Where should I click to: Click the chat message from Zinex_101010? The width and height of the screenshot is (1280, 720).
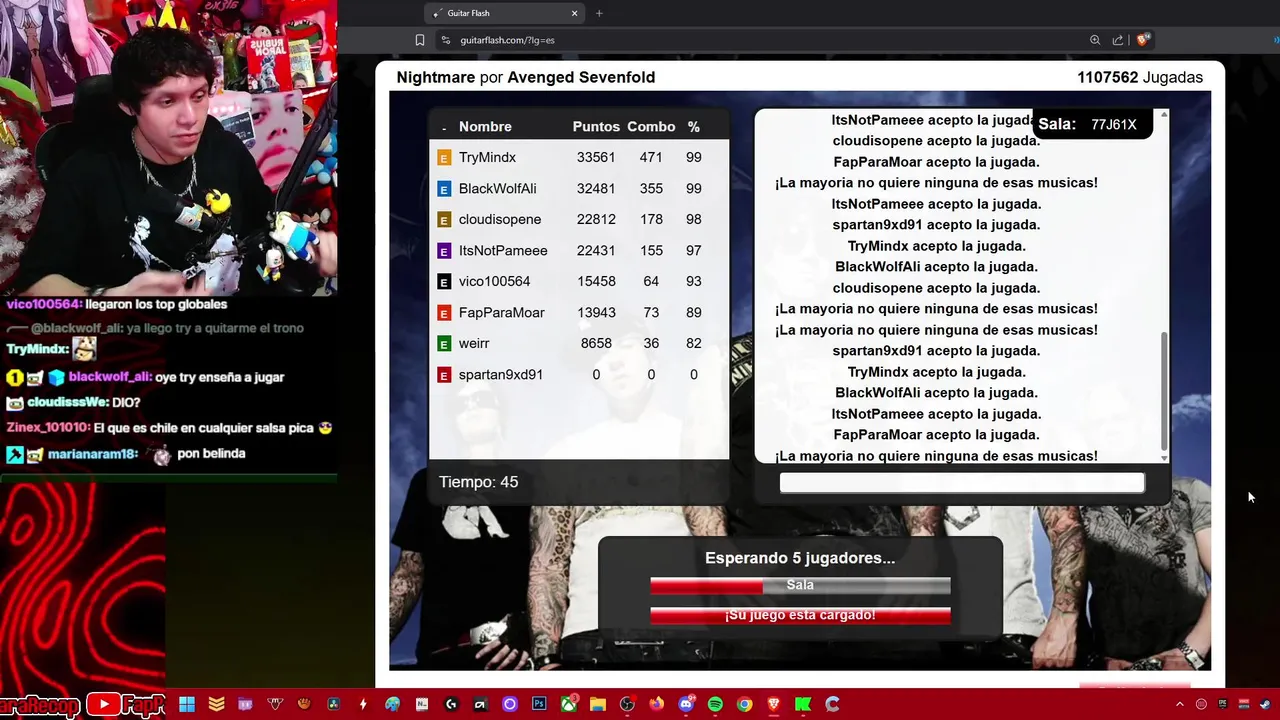(x=169, y=428)
